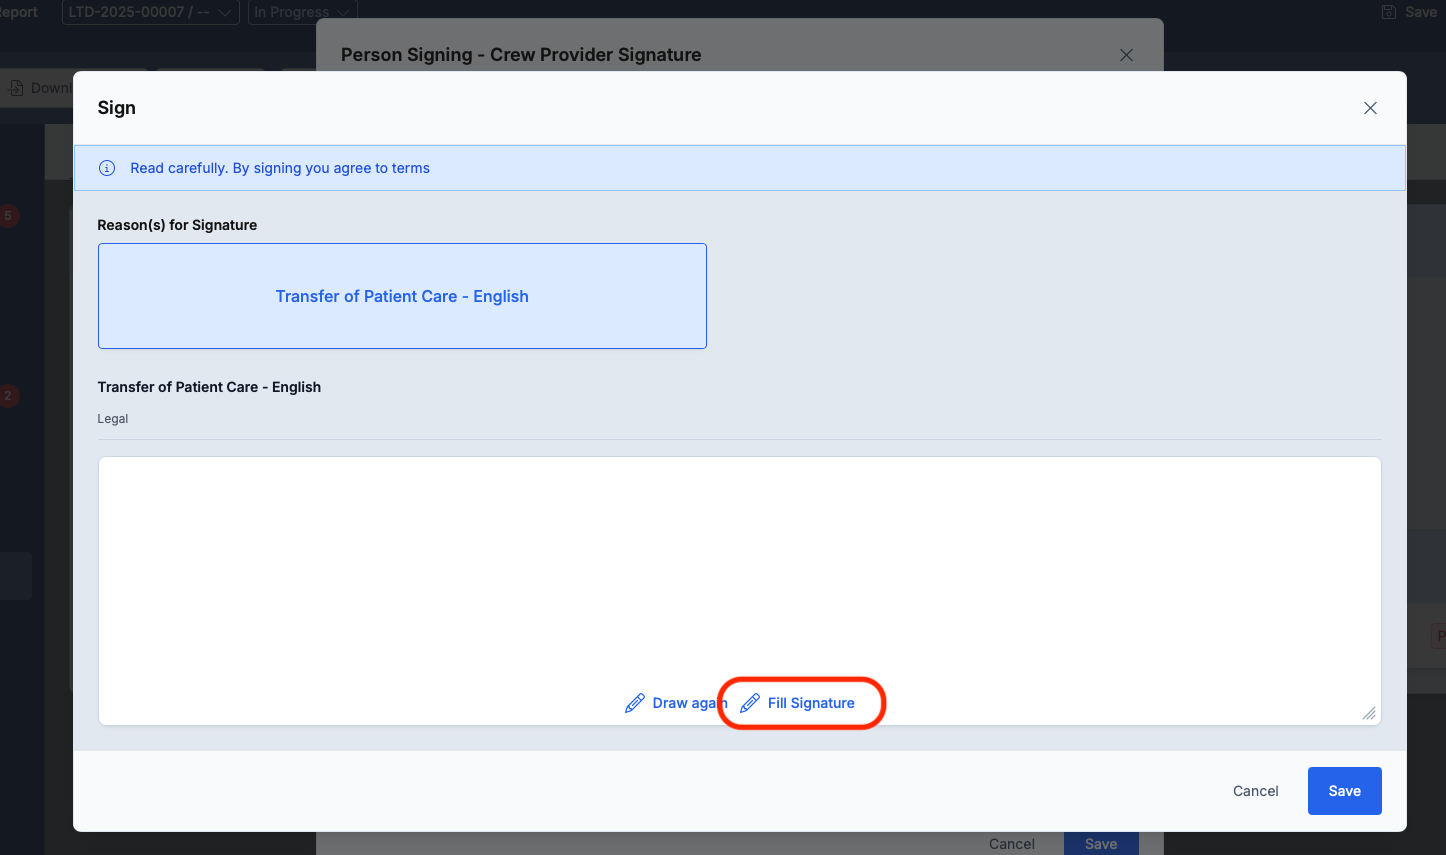This screenshot has width=1446, height=855.
Task: Cancel the Sign dialog
Action: coord(1255,791)
